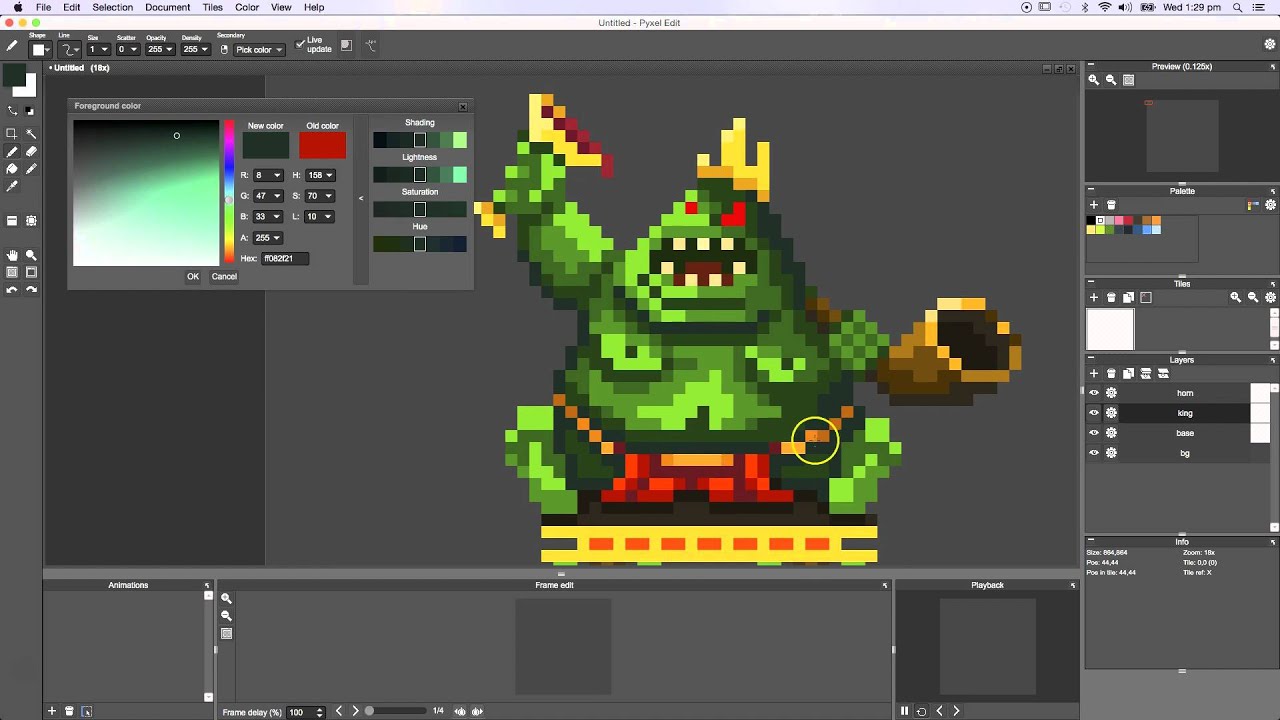Viewport: 1280px width, 720px height.
Task: Select the Eraser tool
Action: pyautogui.click(x=31, y=152)
